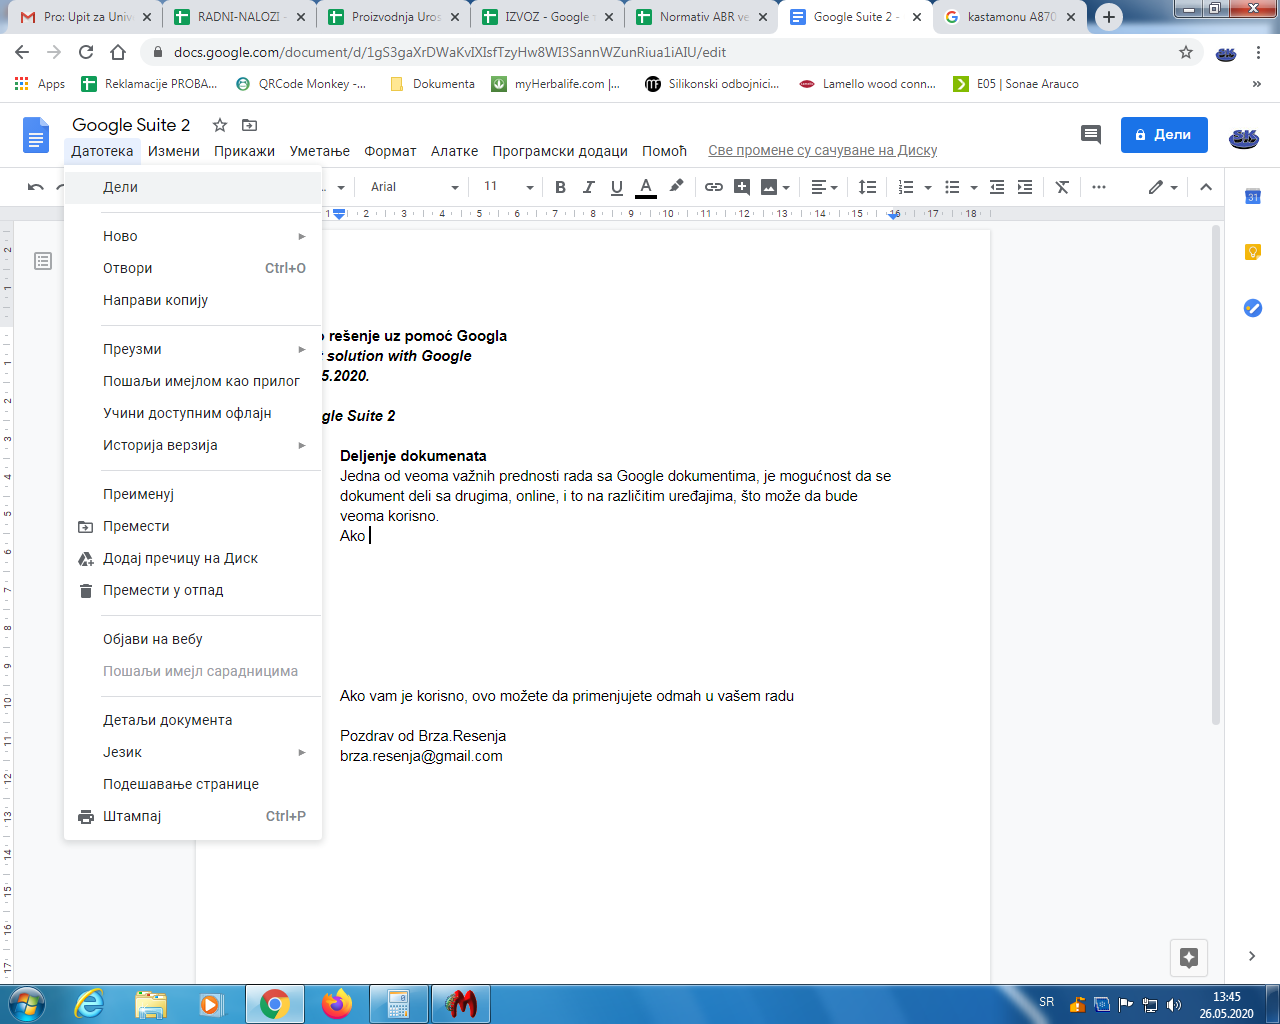1280x1024 pixels.
Task: Collapse the menus with the up chevron
Action: (1206, 187)
